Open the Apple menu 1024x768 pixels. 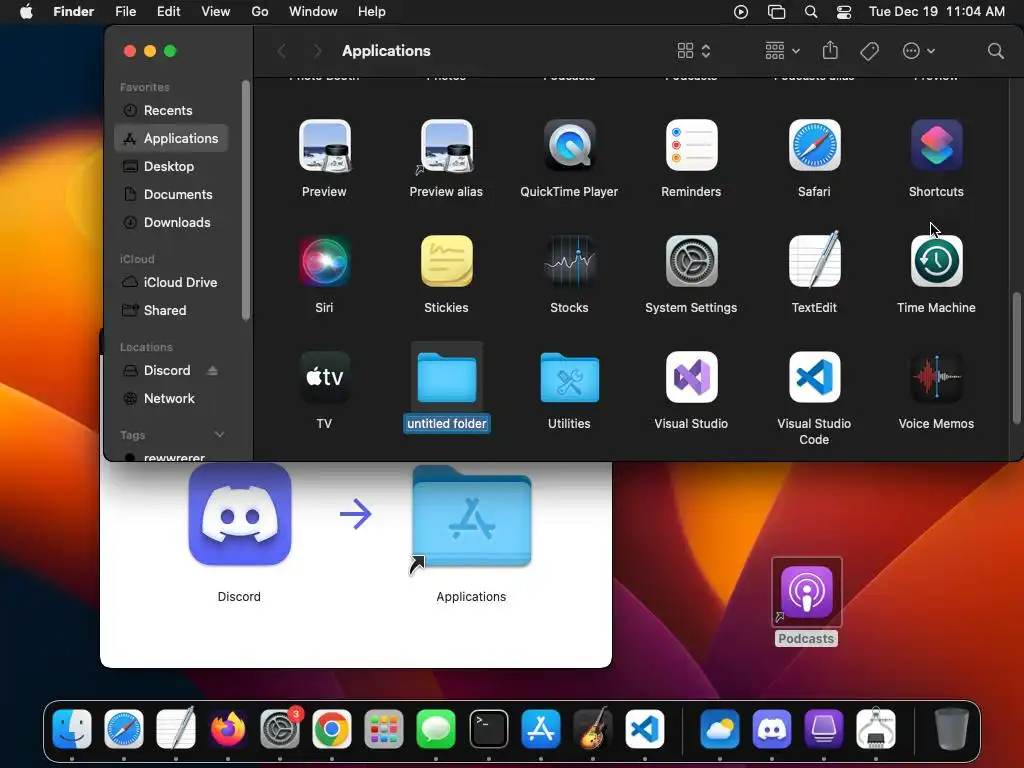pyautogui.click(x=26, y=12)
